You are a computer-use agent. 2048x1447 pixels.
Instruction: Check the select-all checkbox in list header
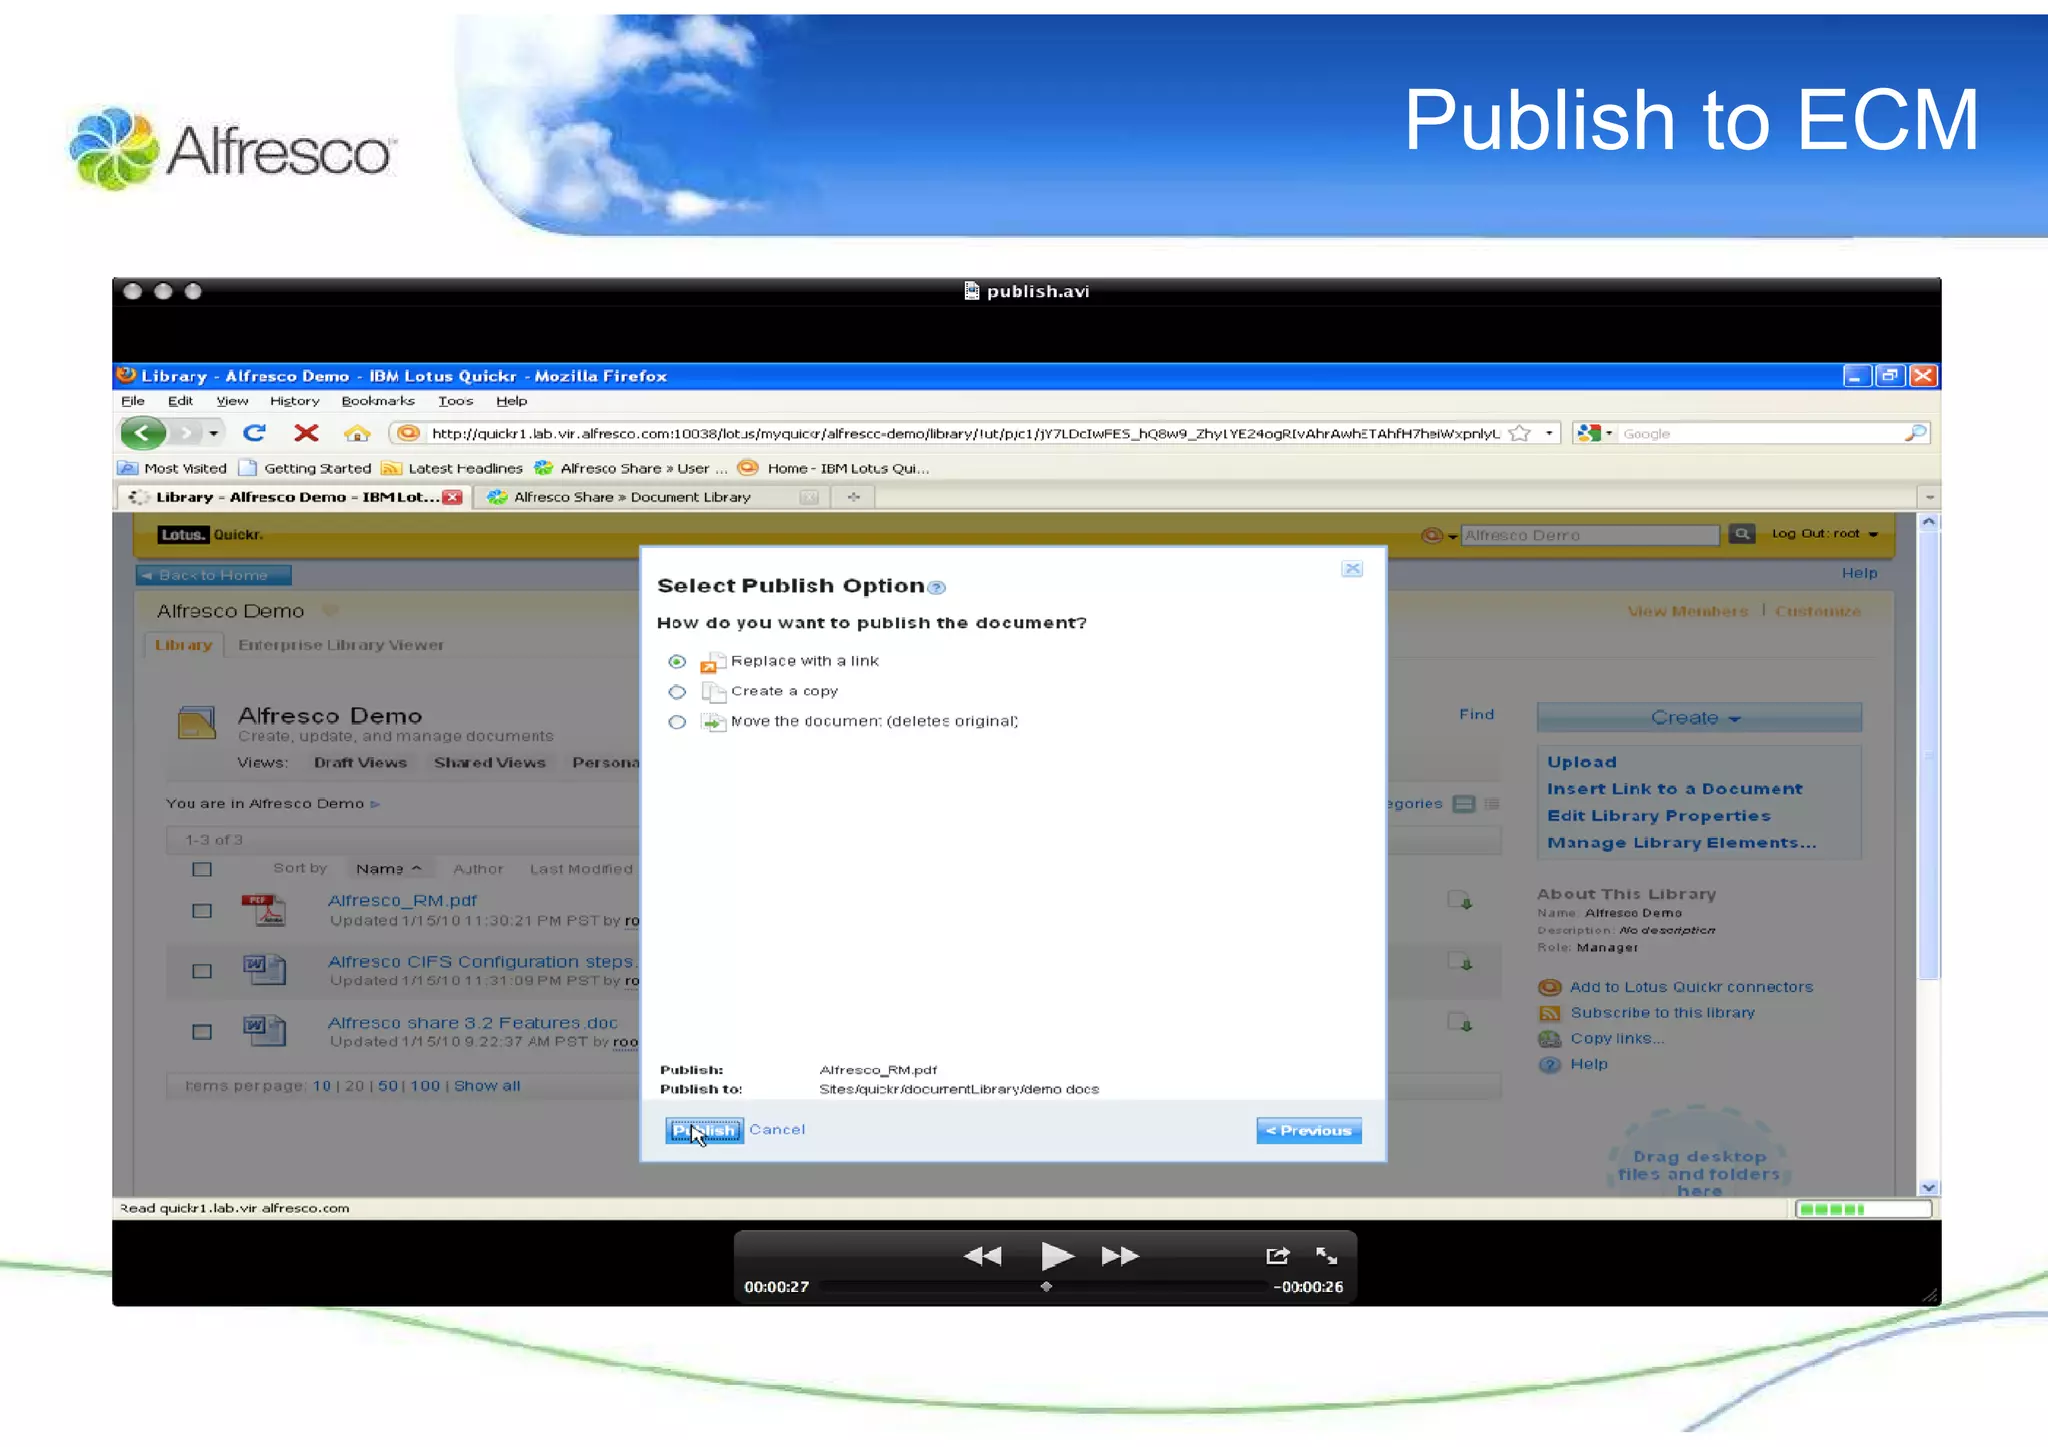click(202, 869)
